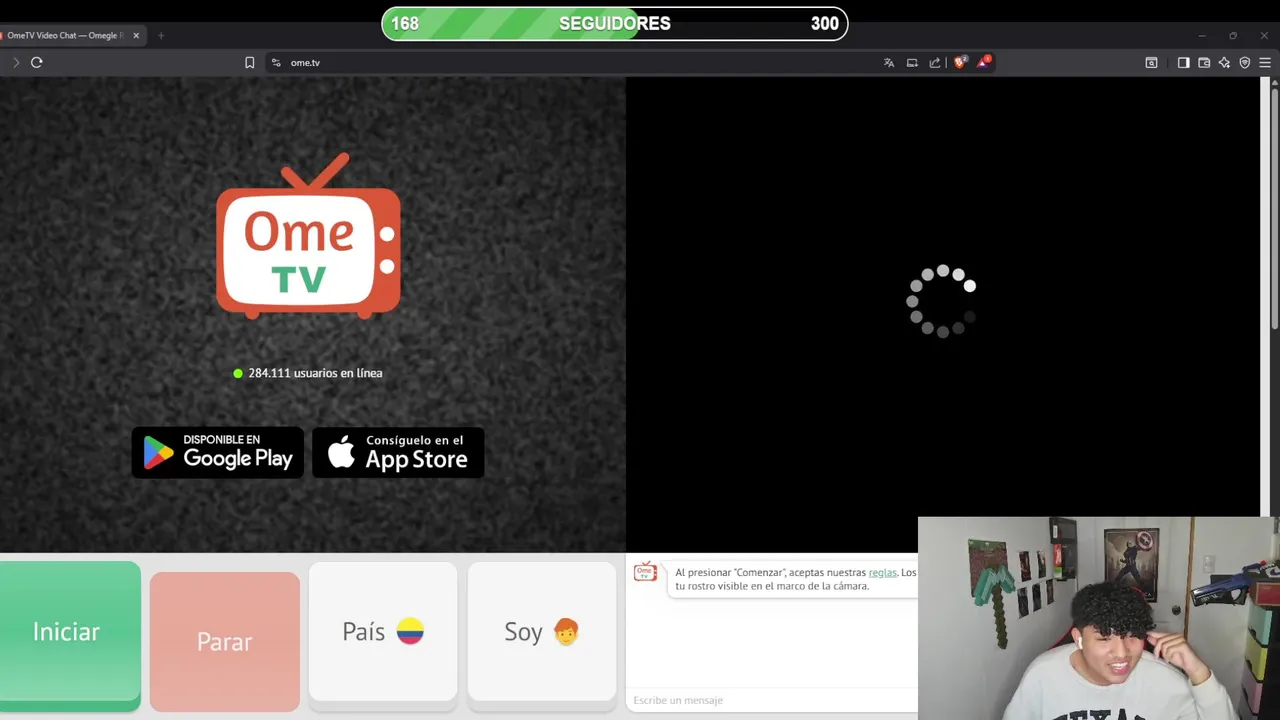Click the Ome TV logo
This screenshot has width=1280, height=720.
click(309, 236)
